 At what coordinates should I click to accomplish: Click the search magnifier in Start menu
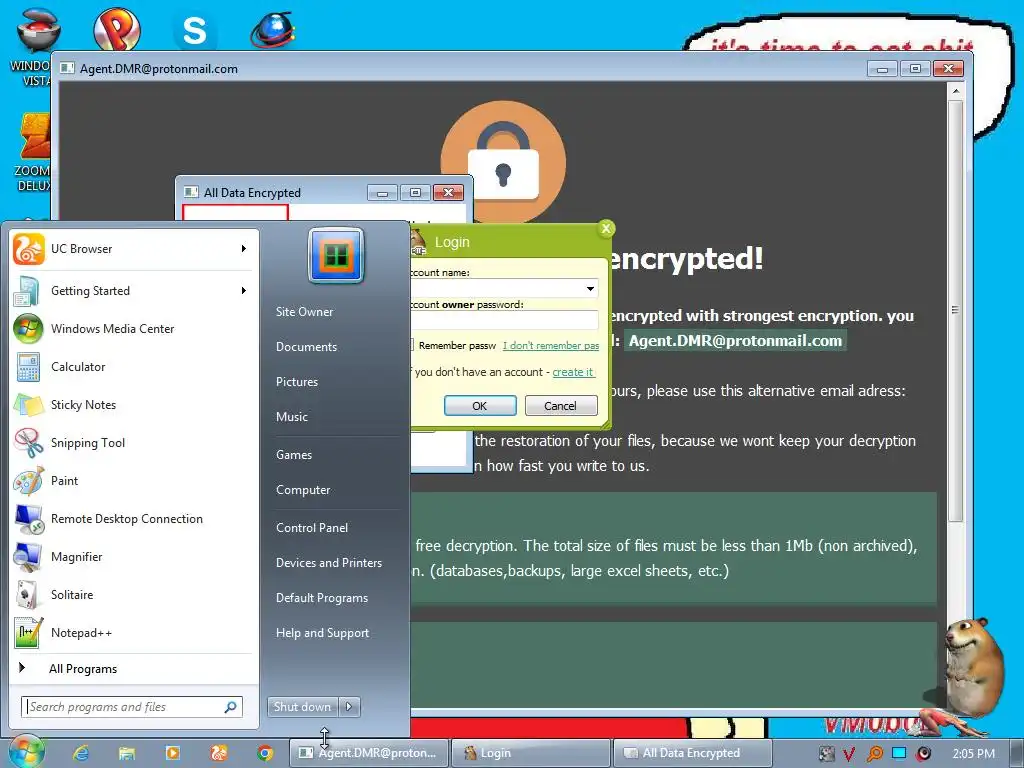tap(231, 707)
